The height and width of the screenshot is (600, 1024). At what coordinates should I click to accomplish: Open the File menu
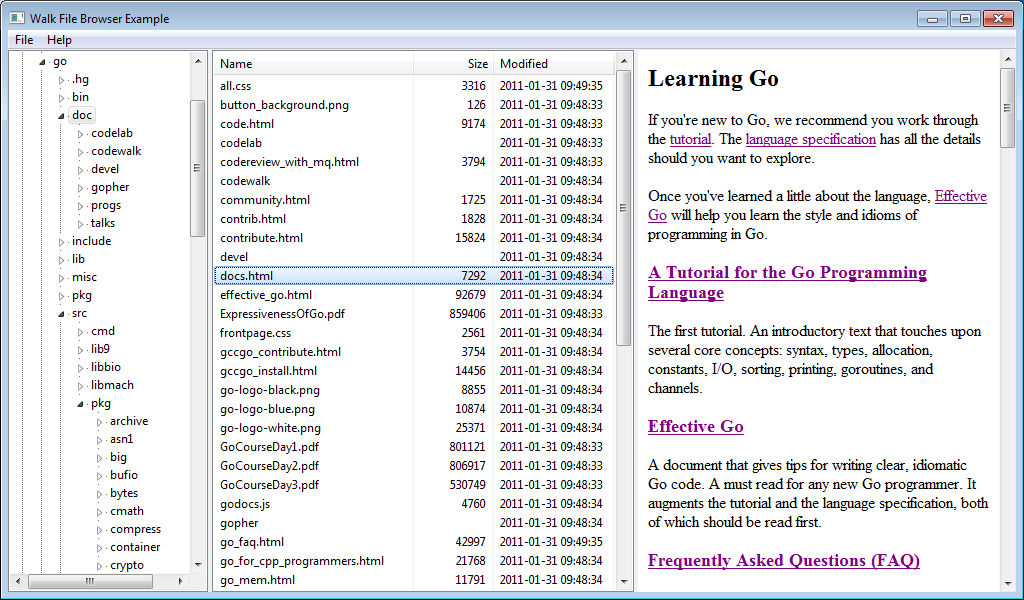[x=24, y=40]
